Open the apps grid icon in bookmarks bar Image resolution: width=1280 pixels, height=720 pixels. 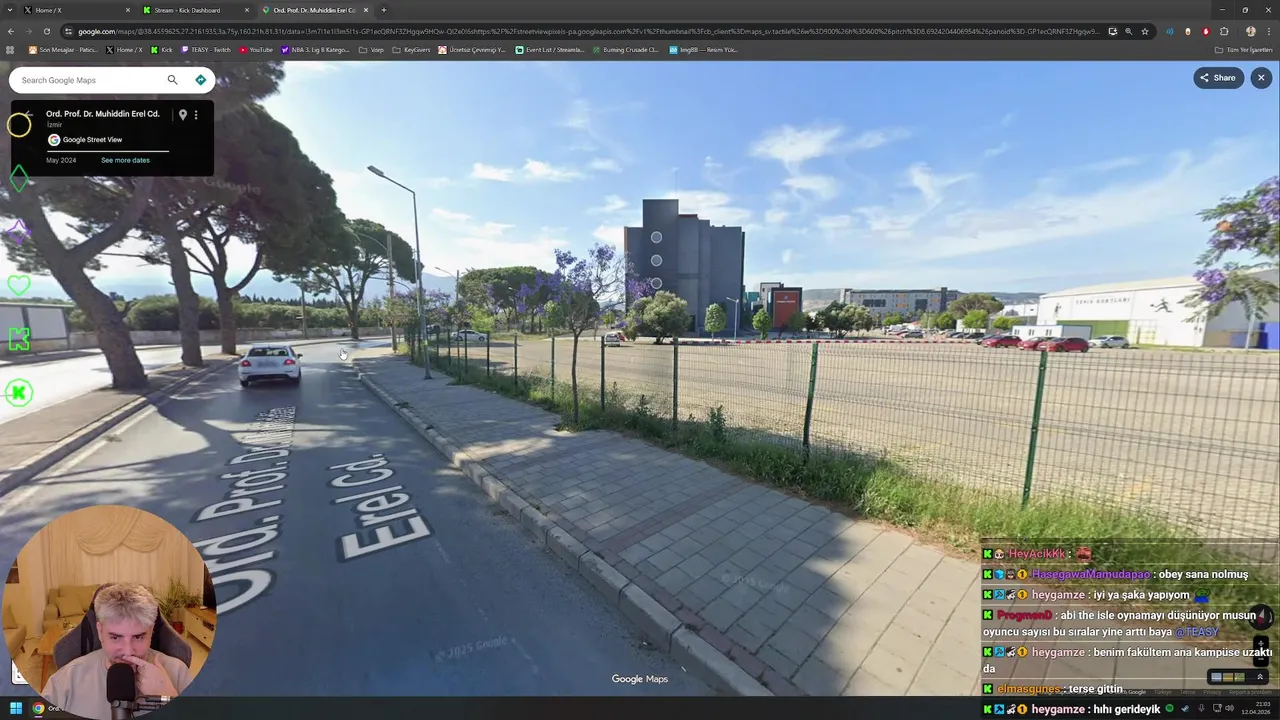(x=10, y=49)
